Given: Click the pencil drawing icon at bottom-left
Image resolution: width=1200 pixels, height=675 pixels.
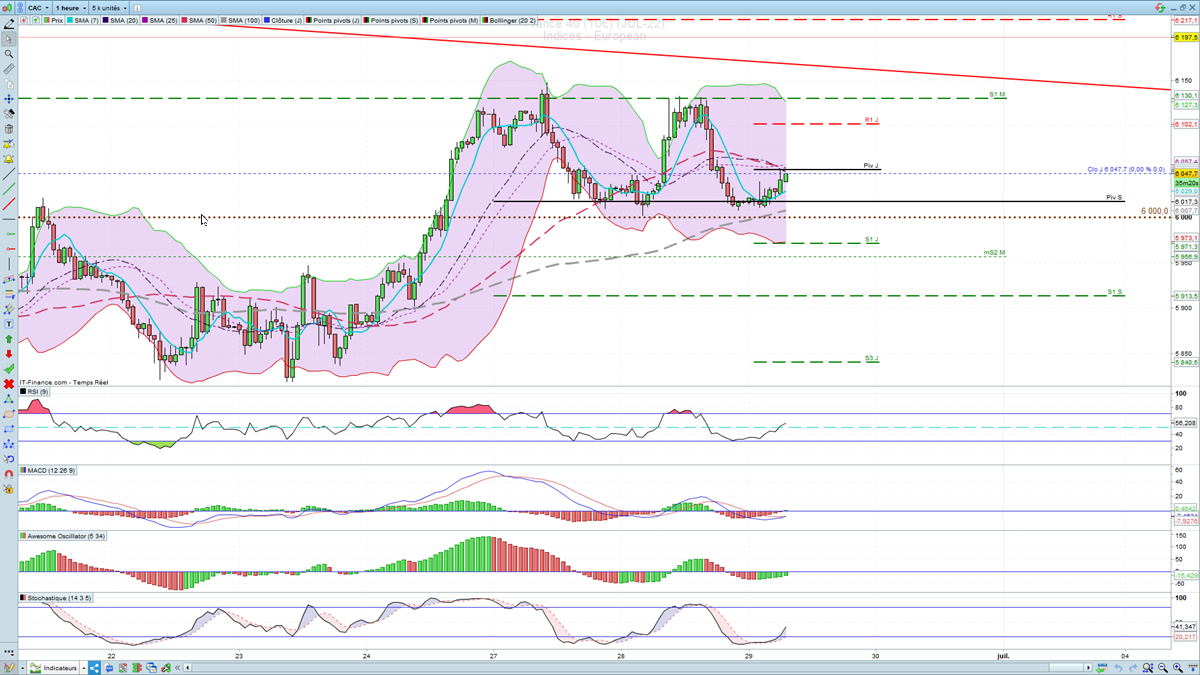Looking at the screenshot, I should click(9, 667).
